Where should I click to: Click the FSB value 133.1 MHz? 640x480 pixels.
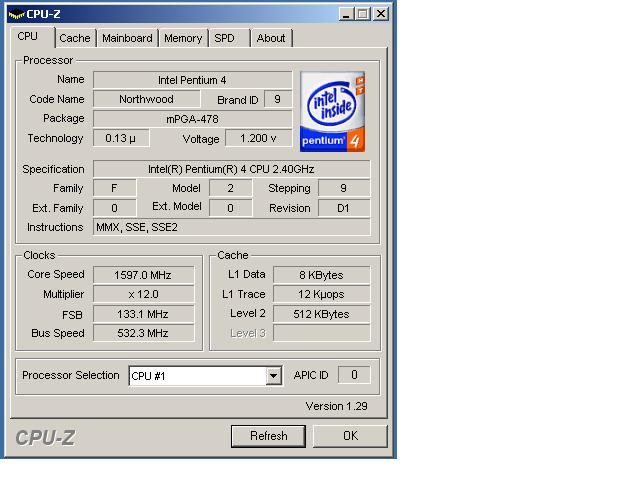(143, 314)
